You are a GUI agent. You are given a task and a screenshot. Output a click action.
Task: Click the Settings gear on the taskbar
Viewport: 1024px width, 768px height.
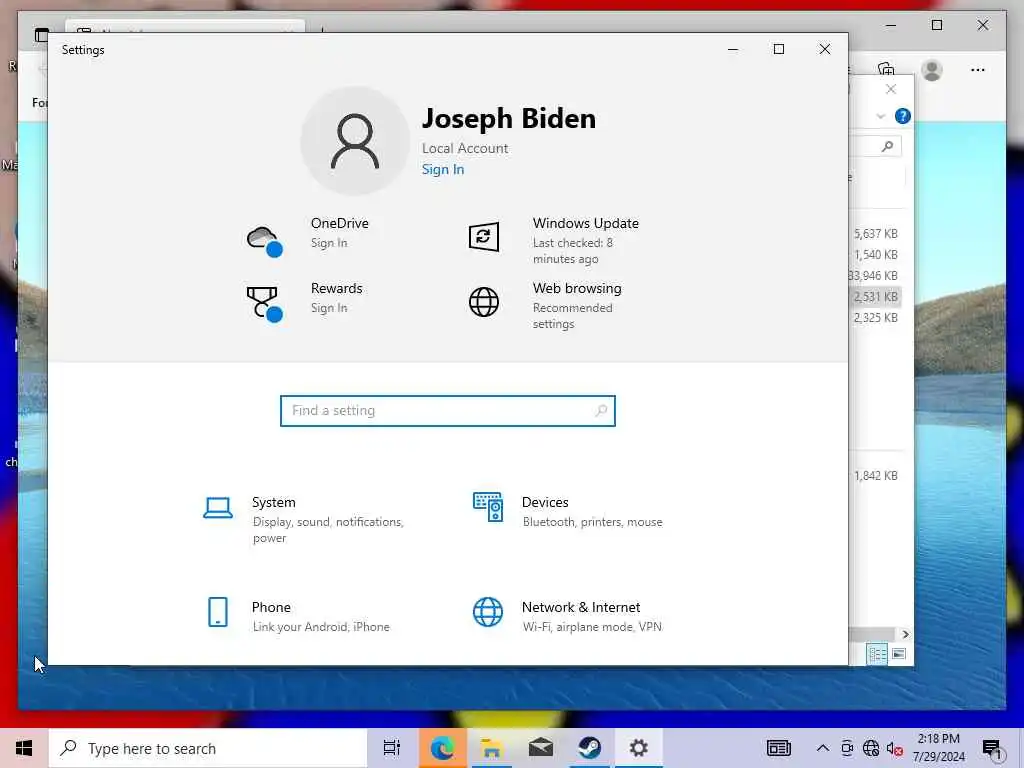pos(639,748)
